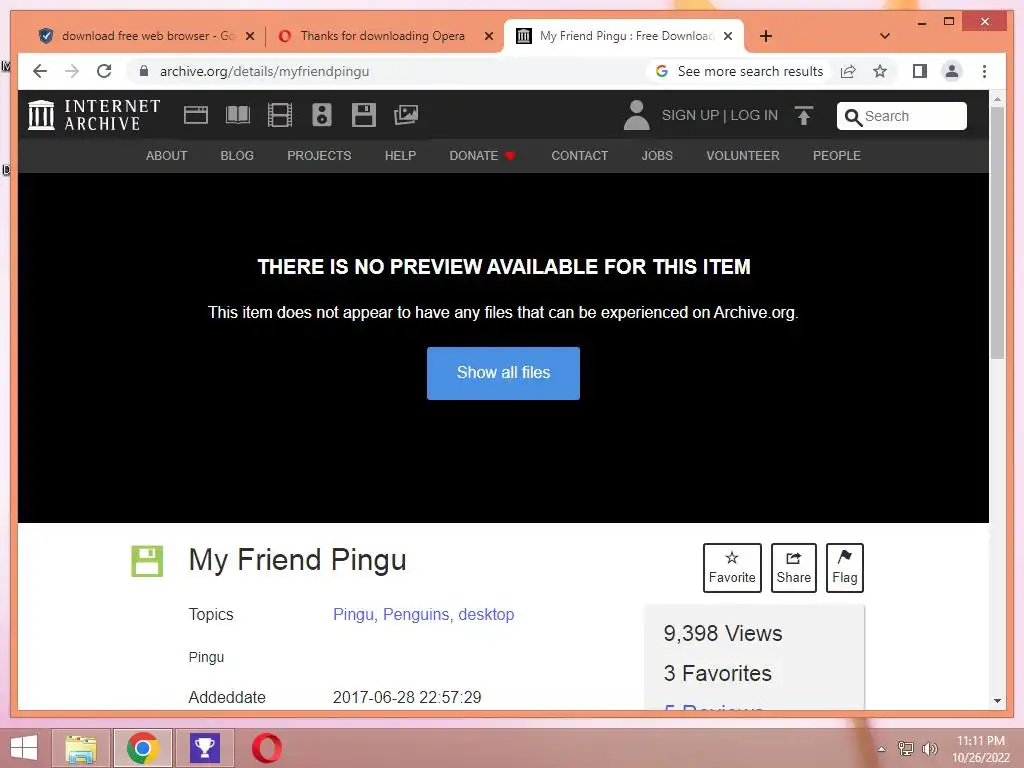Click the Chrome taskbar icon
This screenshot has height=768, width=1024.
(x=142, y=748)
